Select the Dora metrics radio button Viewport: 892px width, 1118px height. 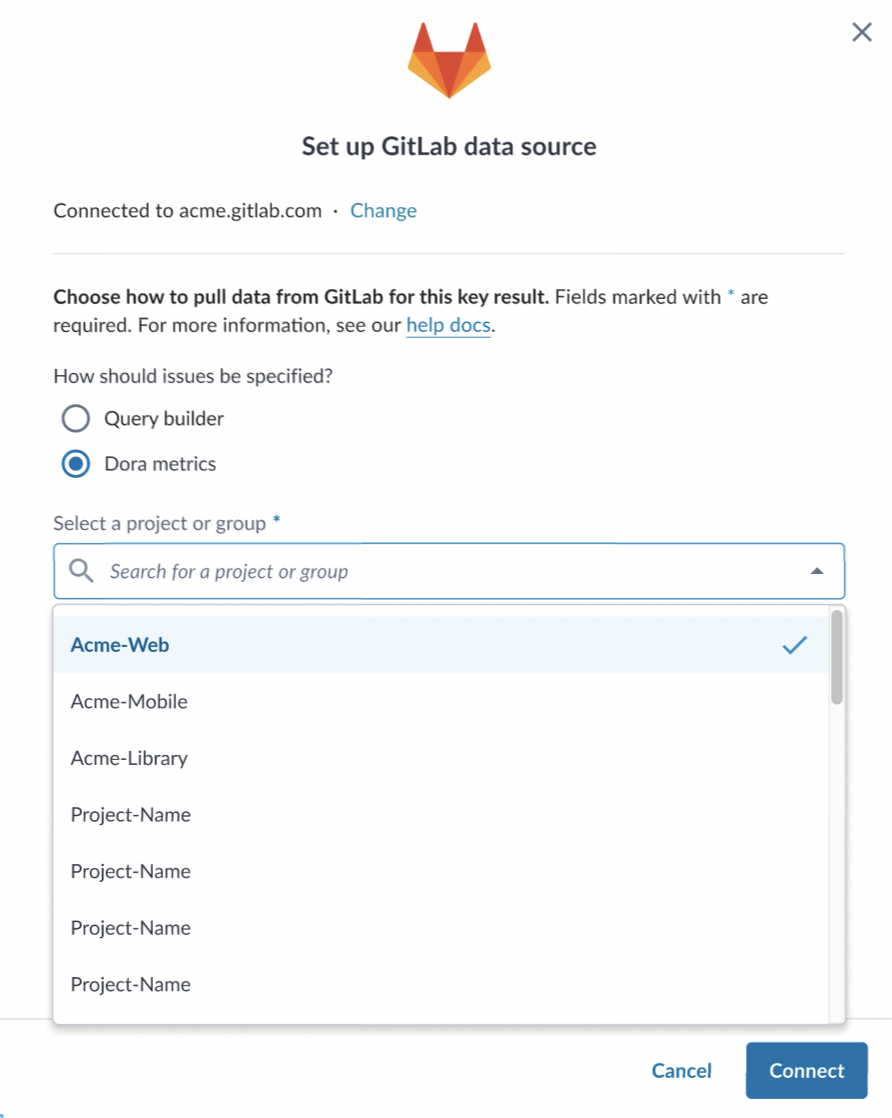[76, 464]
